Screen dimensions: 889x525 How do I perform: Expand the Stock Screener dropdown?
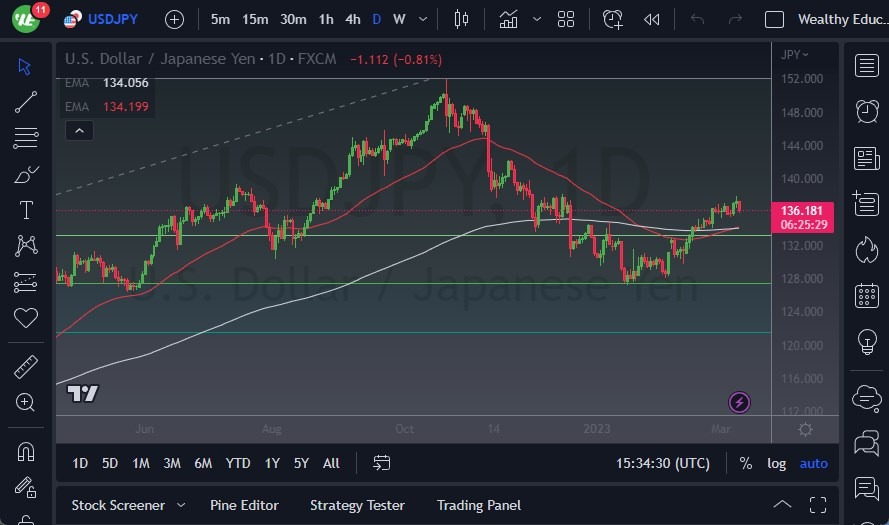coord(181,505)
